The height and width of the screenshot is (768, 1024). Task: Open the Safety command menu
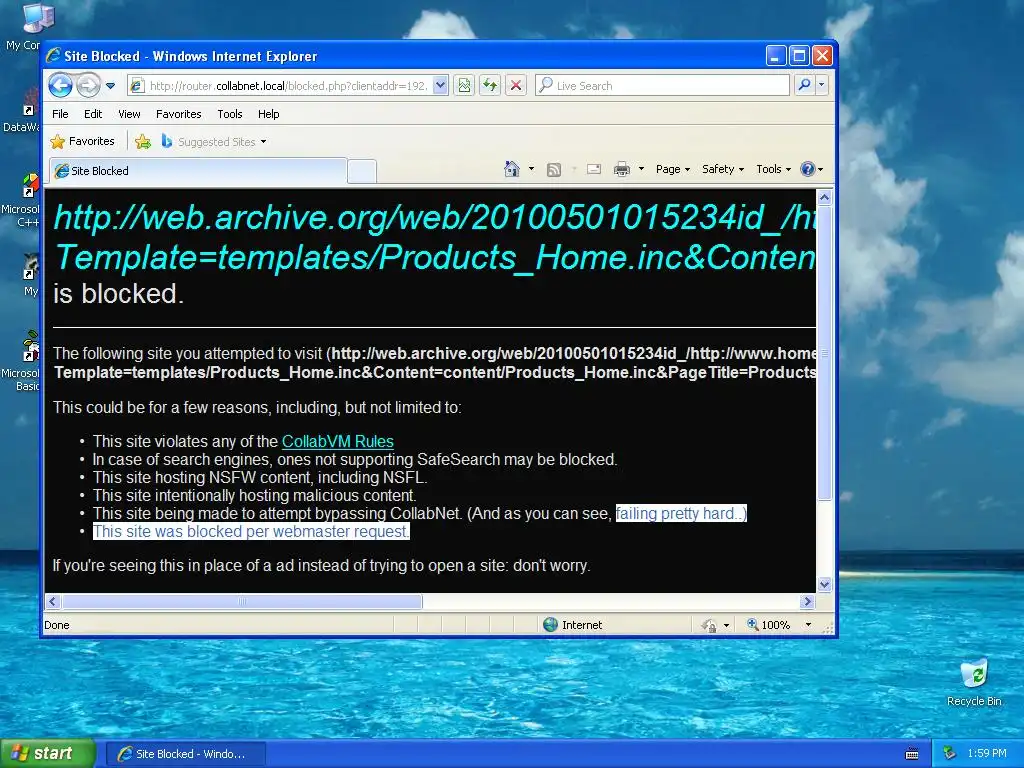[x=722, y=169]
